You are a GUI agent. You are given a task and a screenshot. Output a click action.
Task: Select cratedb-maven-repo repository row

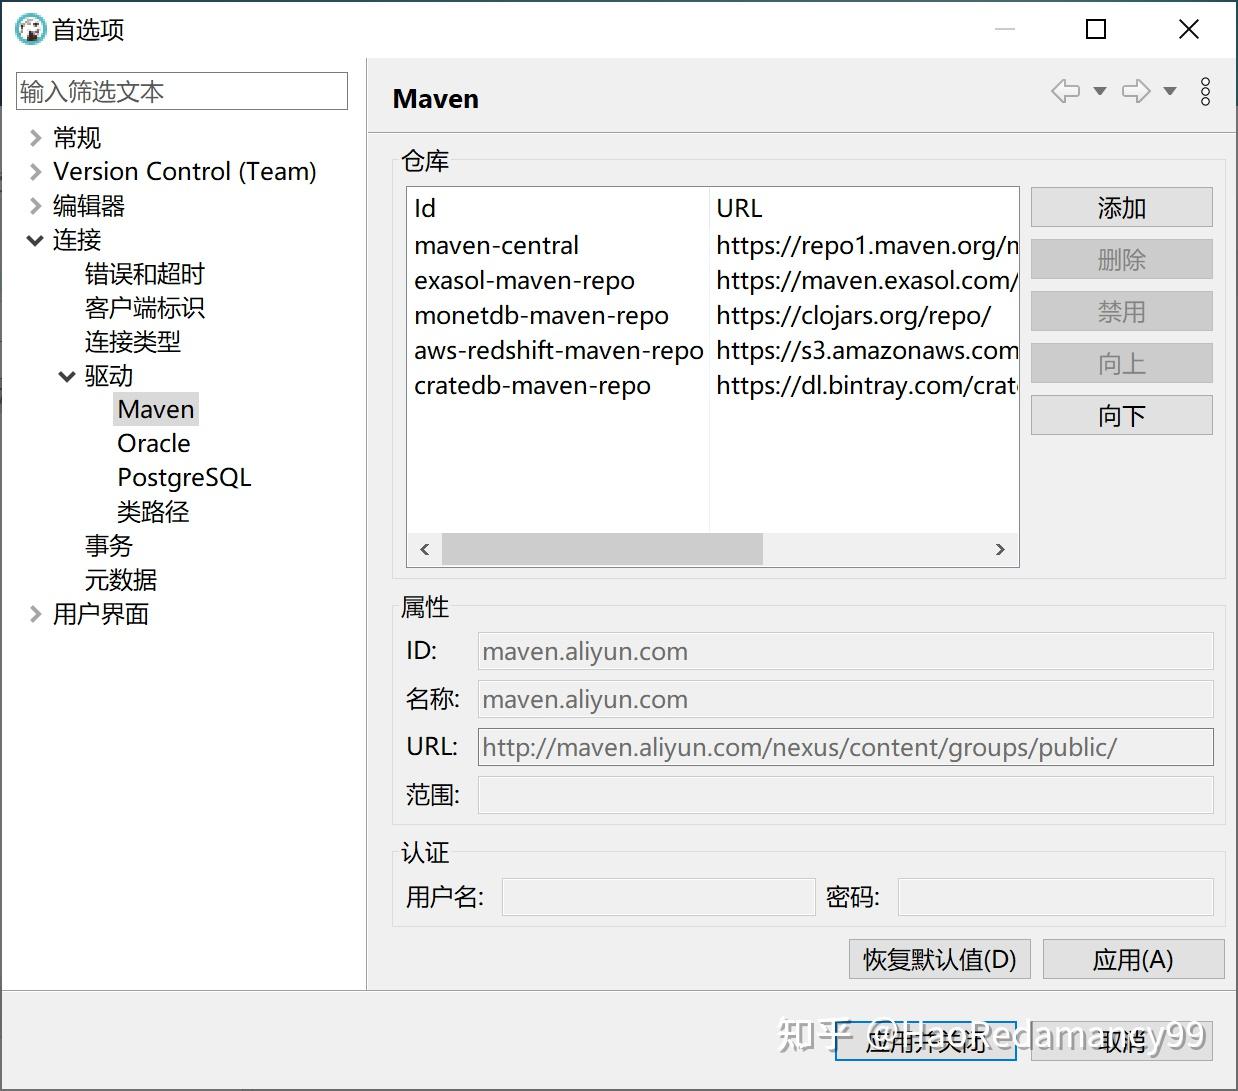[713, 386]
